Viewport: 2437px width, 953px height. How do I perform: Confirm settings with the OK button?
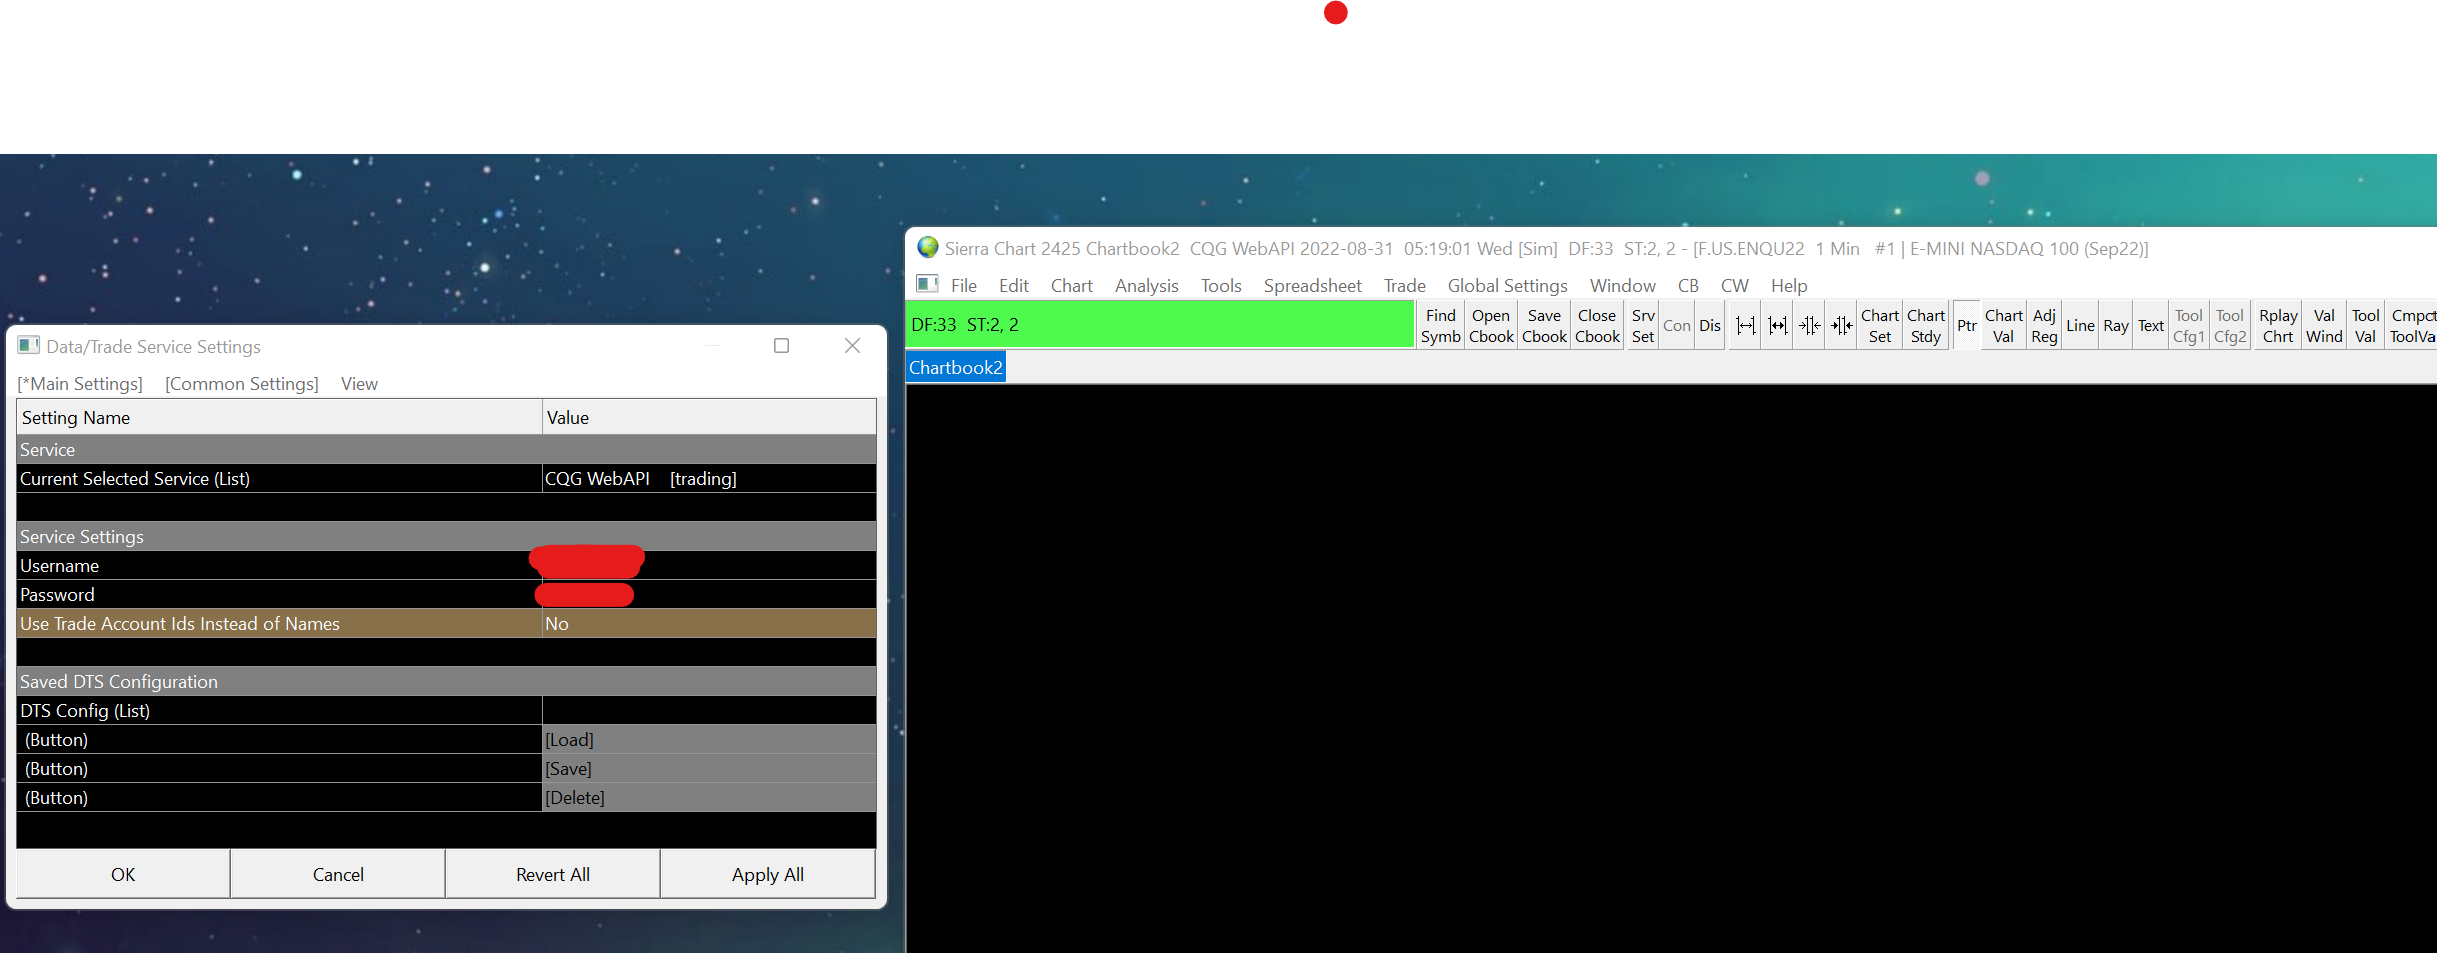pyautogui.click(x=123, y=874)
